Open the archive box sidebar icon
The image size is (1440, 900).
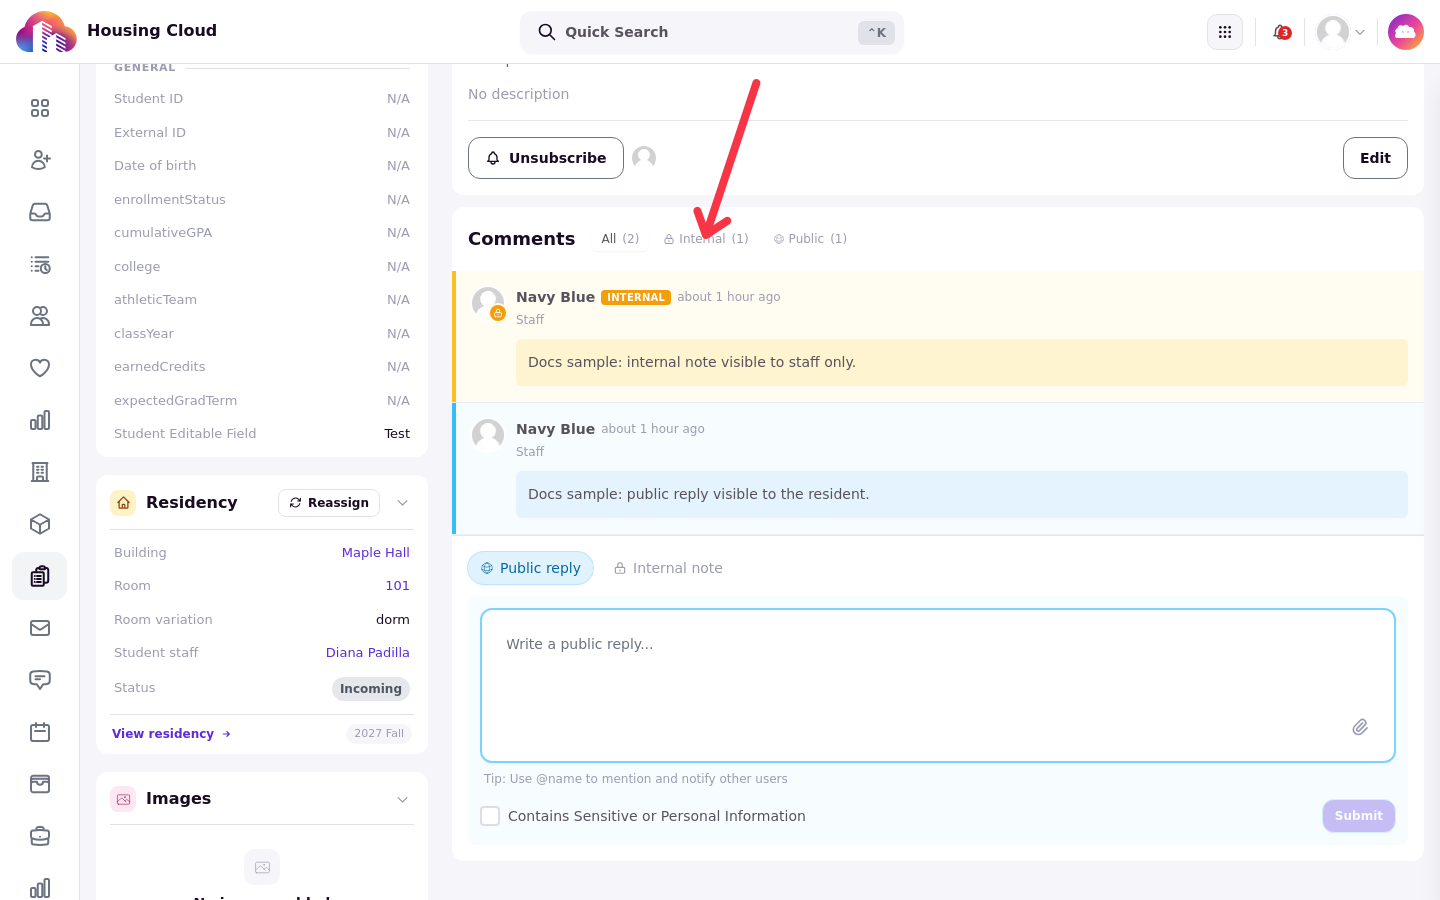point(40,784)
